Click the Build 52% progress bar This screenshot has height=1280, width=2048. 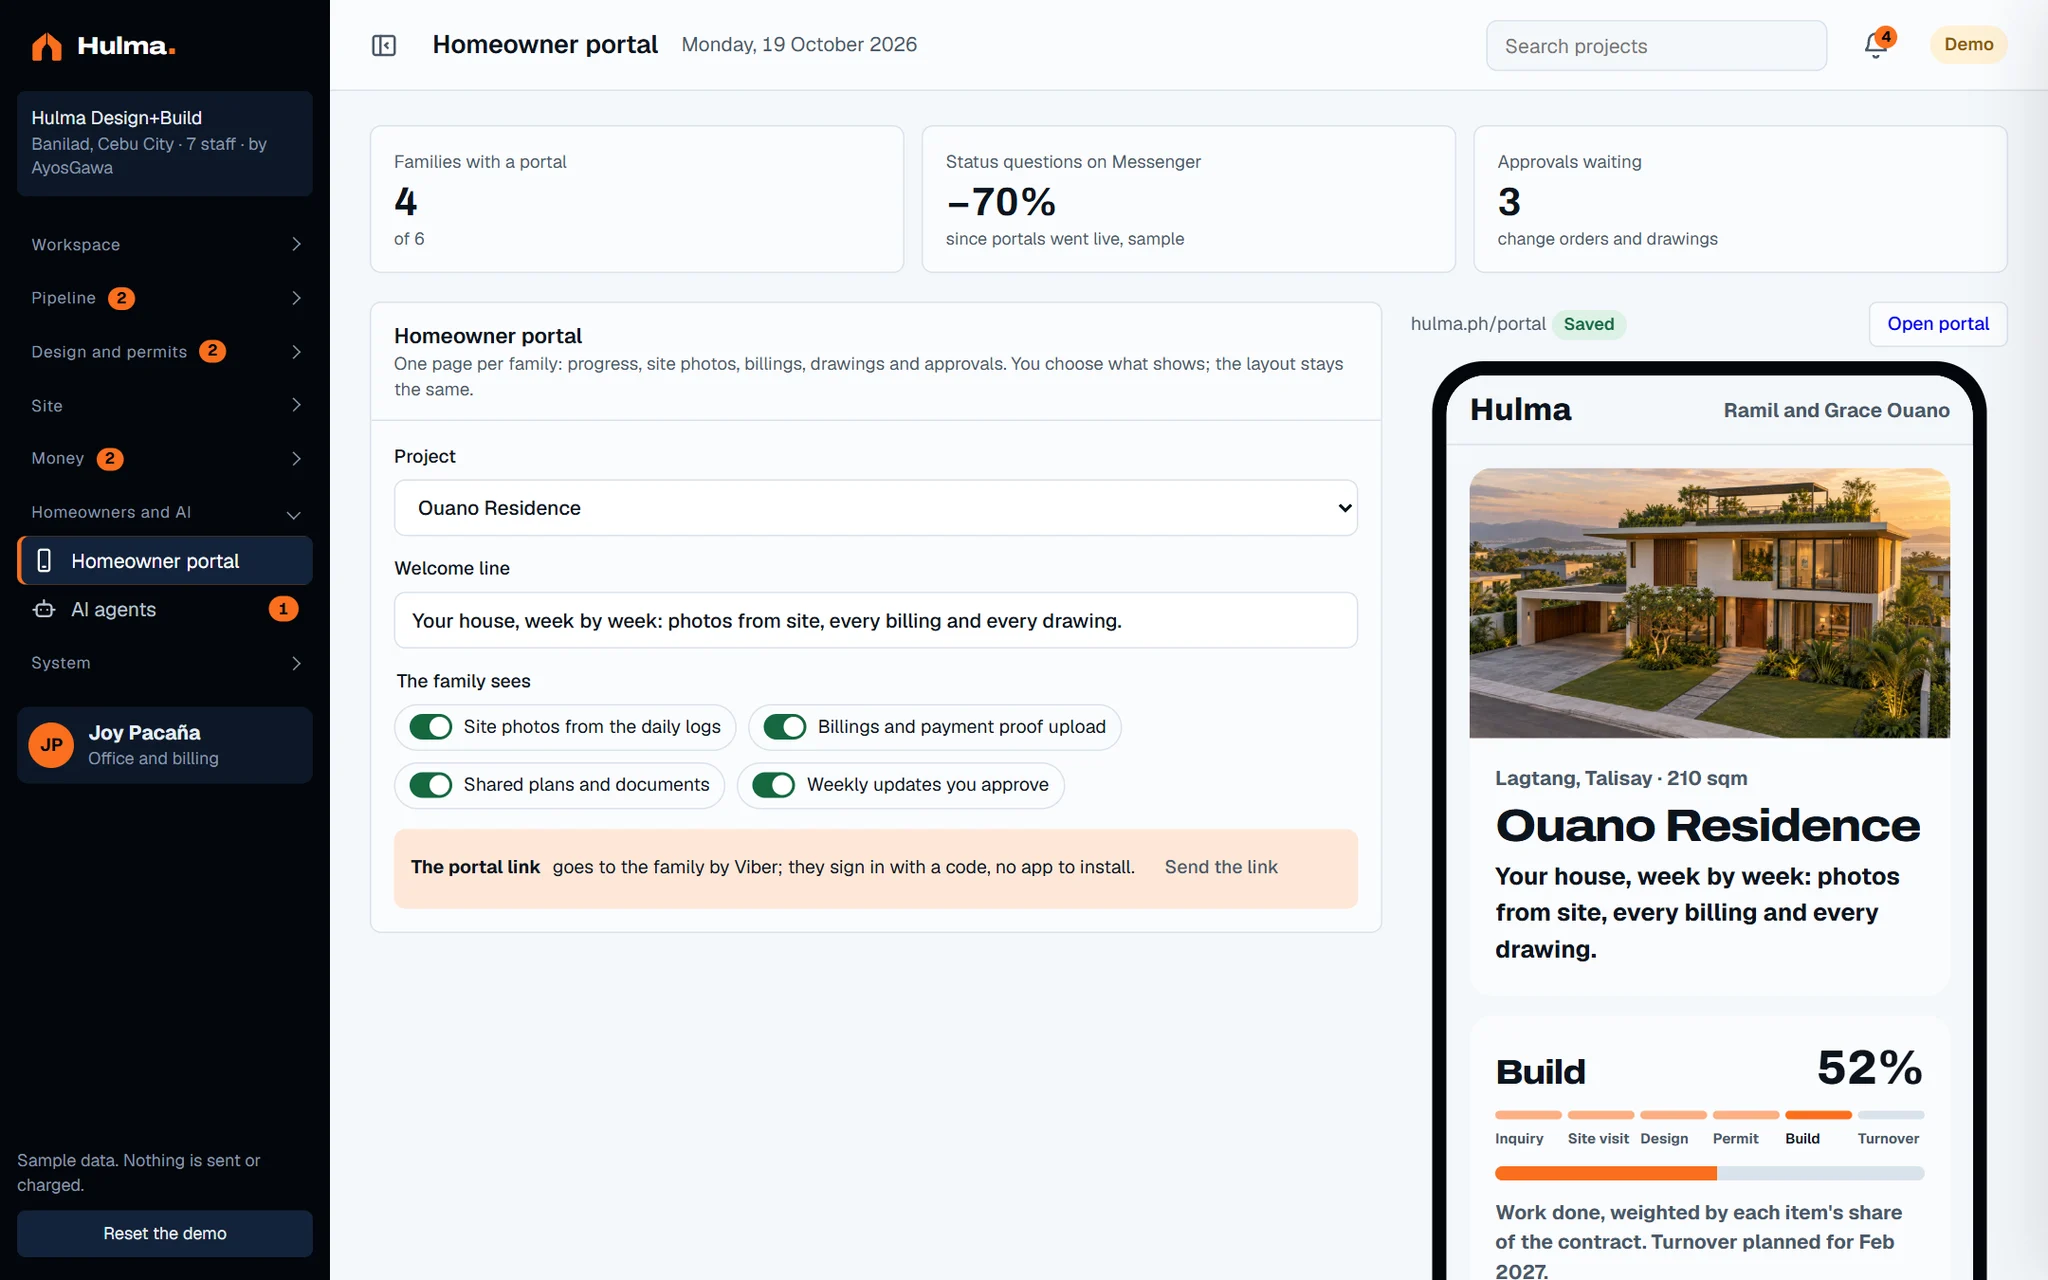point(1710,1173)
